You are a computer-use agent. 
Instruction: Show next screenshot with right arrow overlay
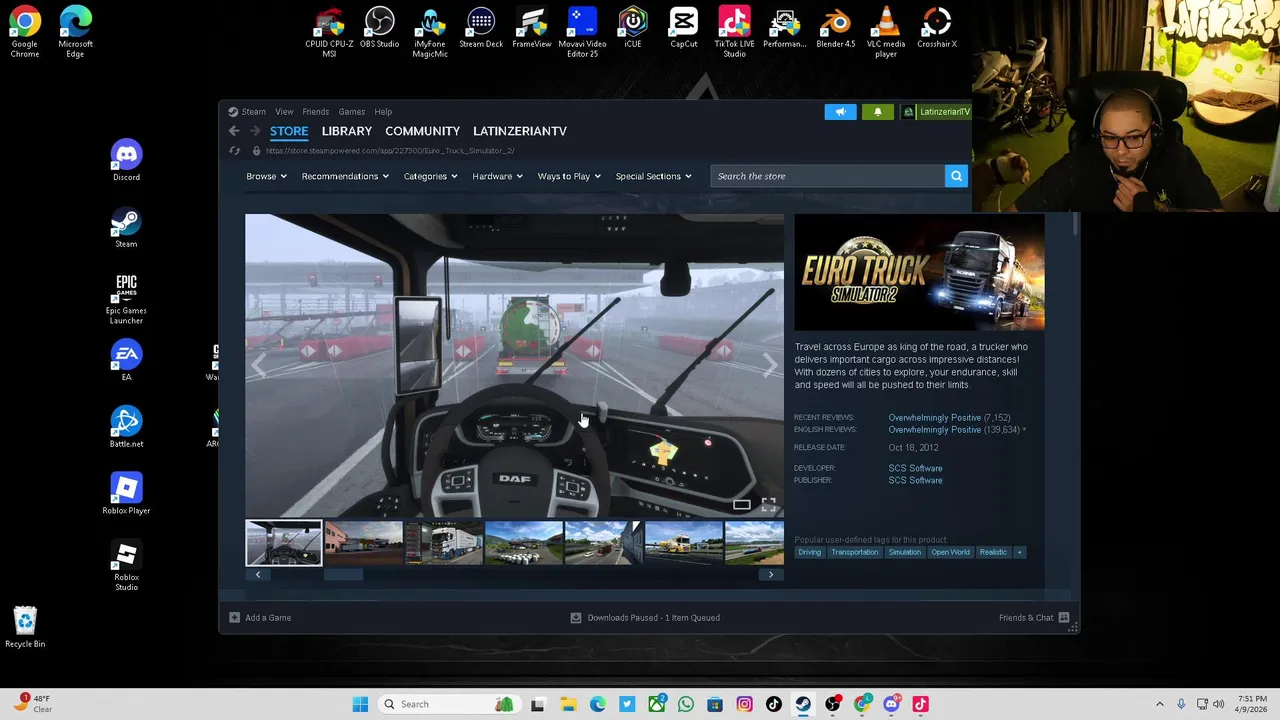[768, 366]
